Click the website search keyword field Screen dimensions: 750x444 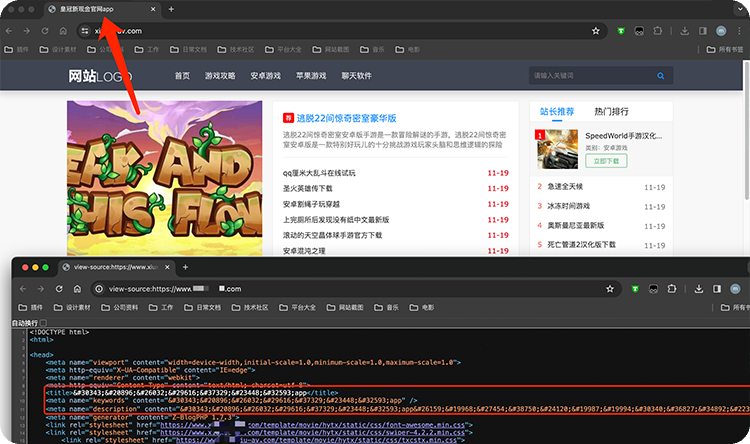[592, 76]
